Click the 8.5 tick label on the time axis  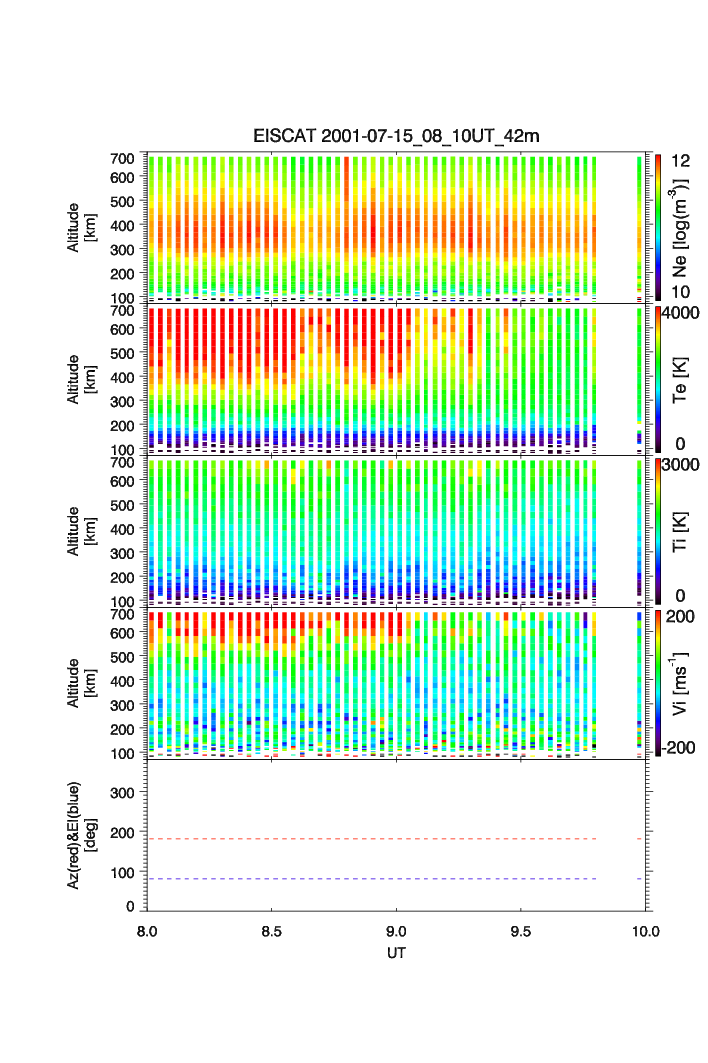click(272, 932)
